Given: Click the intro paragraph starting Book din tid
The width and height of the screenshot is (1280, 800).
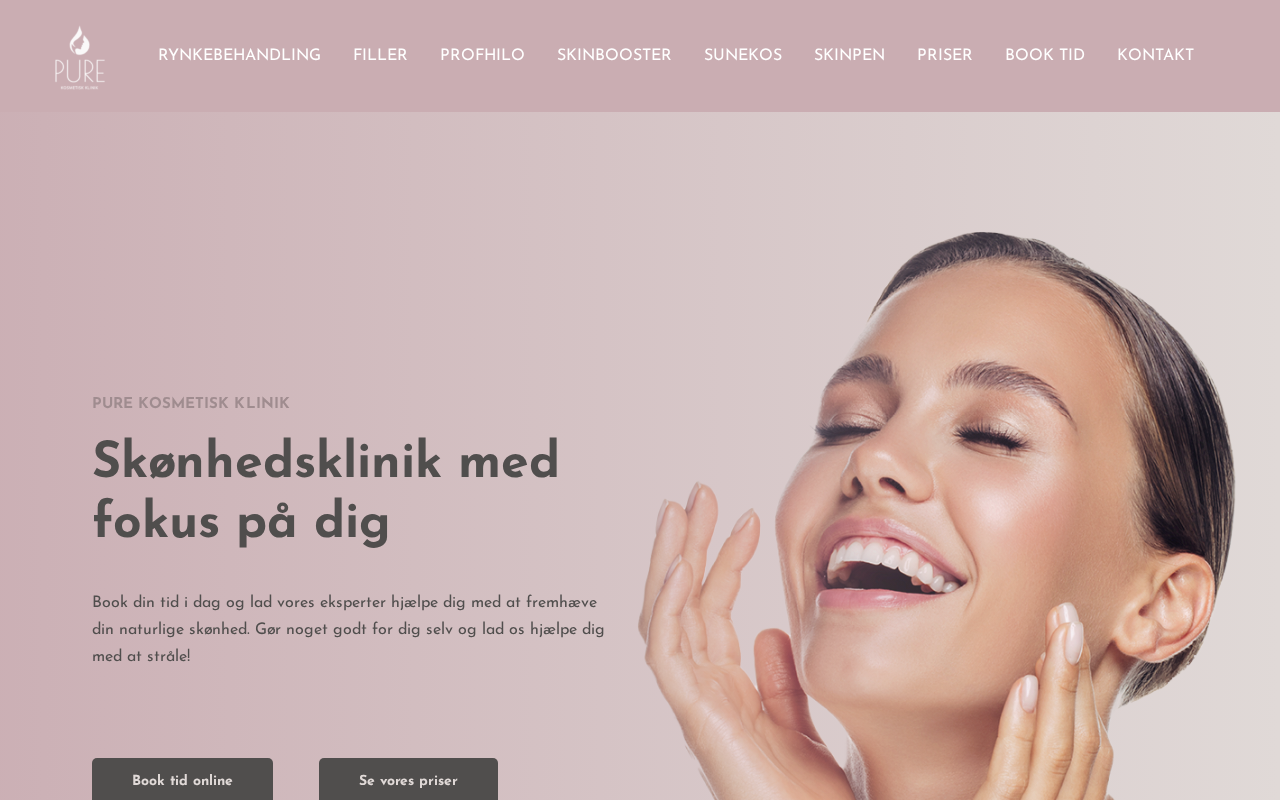Looking at the screenshot, I should tap(349, 630).
